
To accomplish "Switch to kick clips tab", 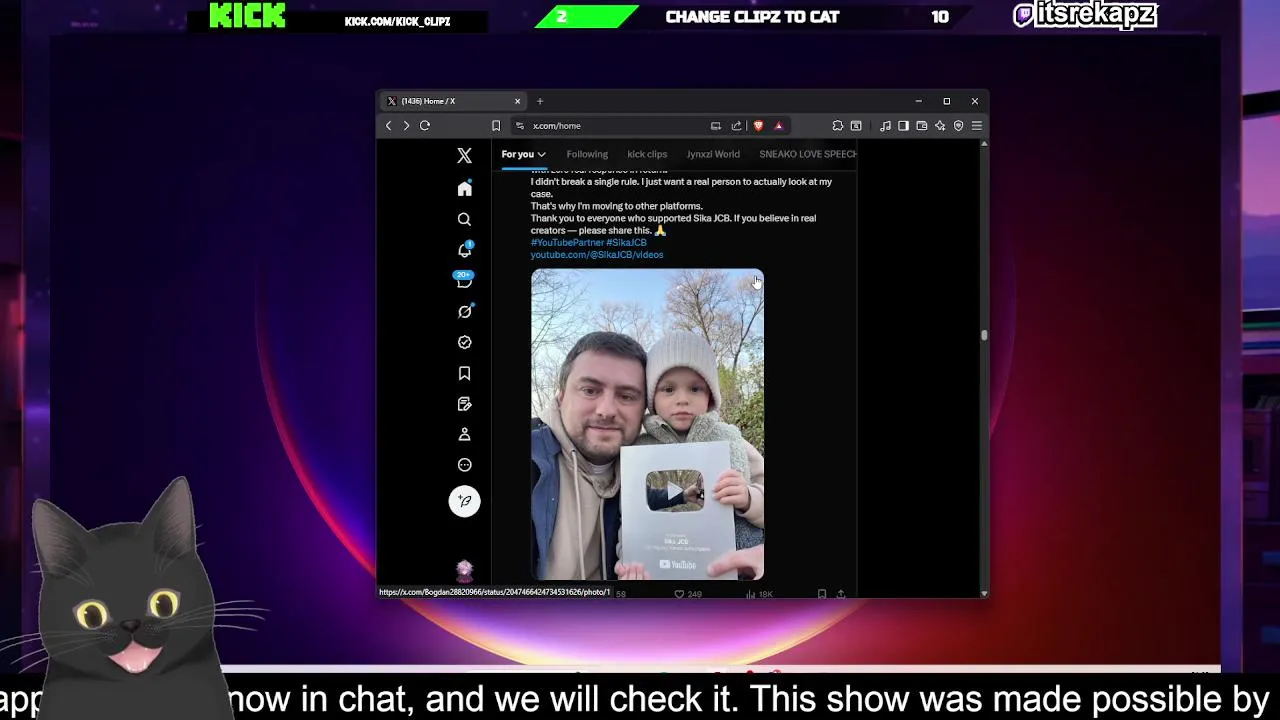I will point(647,154).
